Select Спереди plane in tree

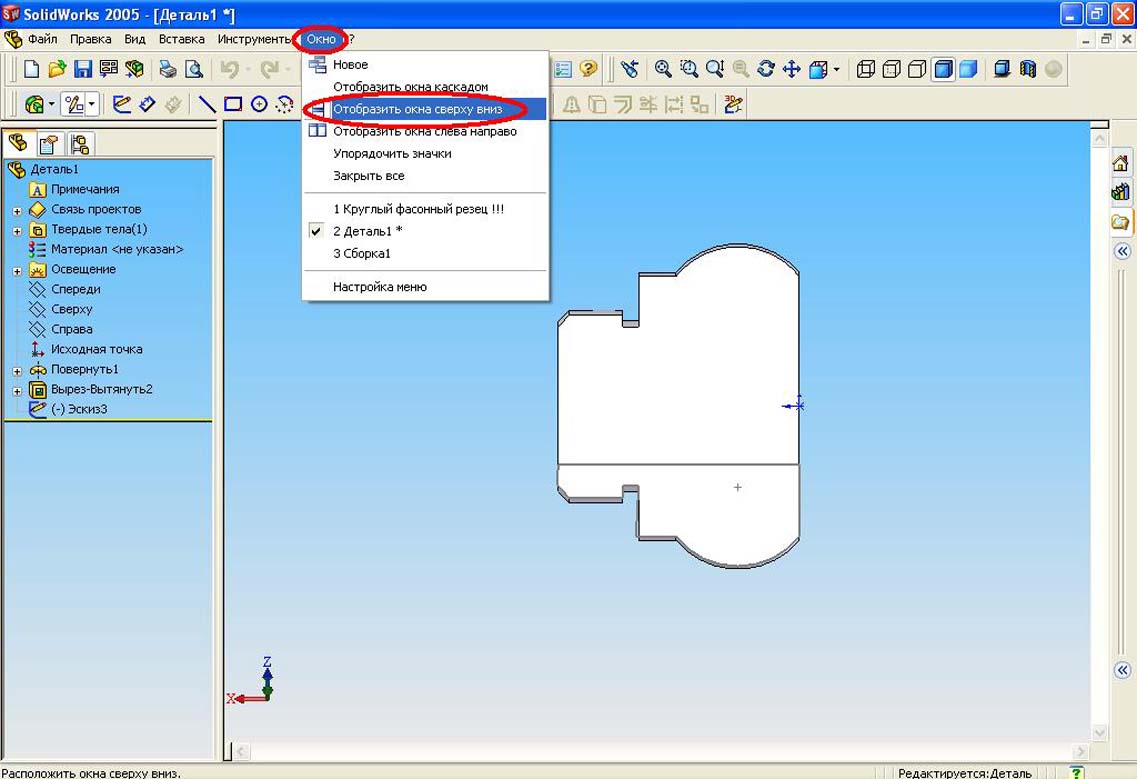point(75,289)
